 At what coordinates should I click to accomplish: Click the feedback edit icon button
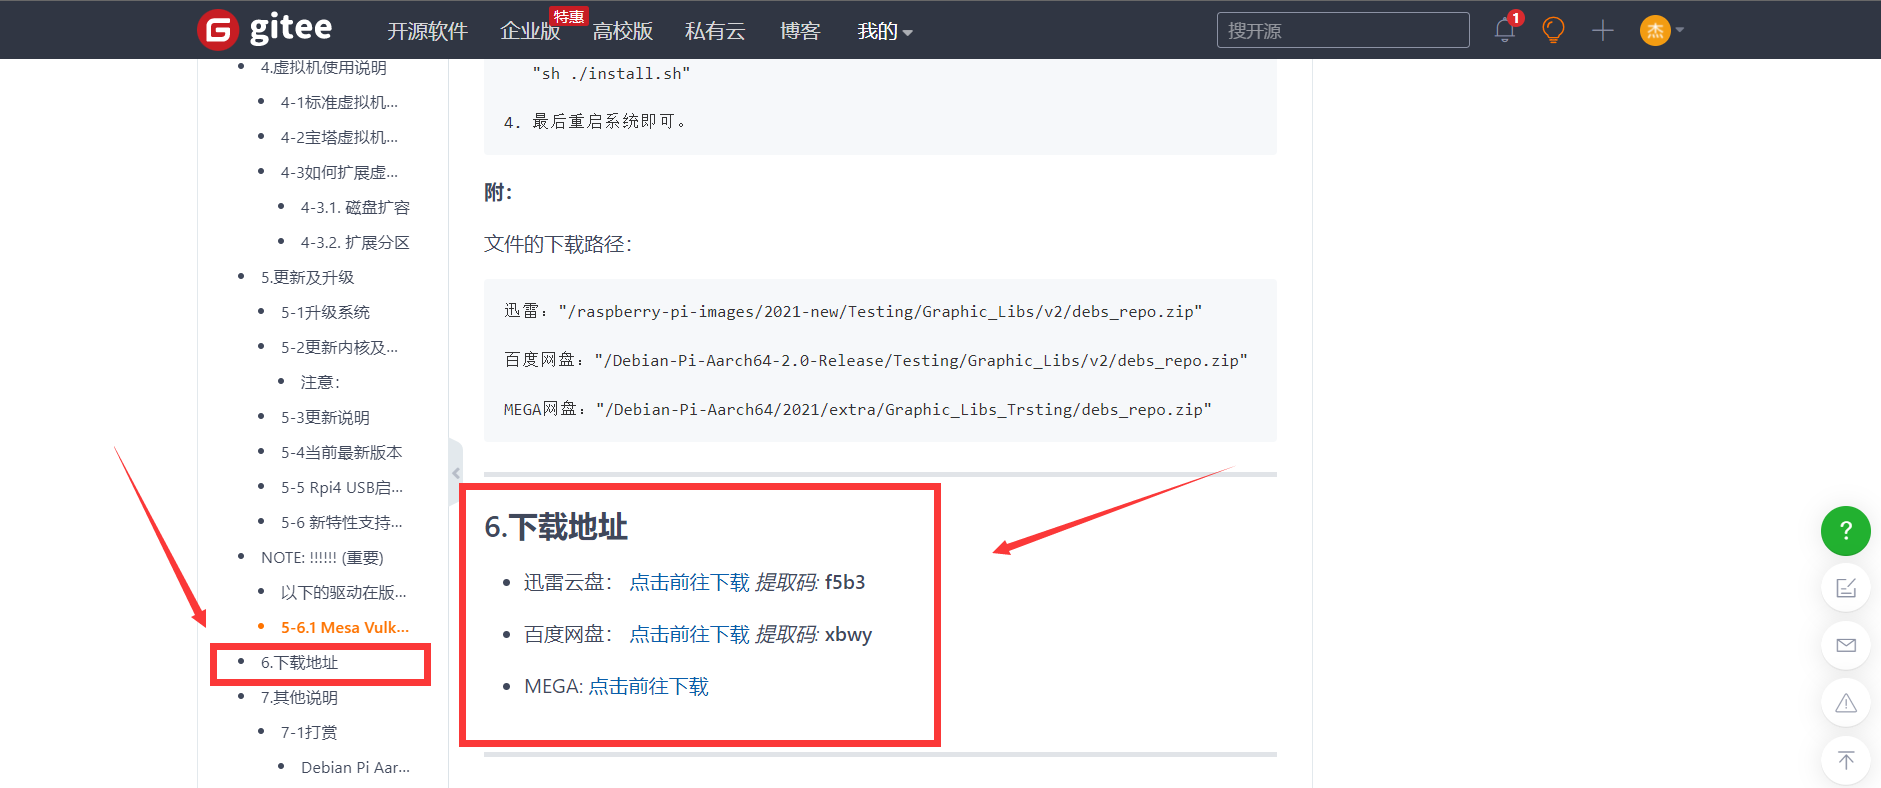(x=1846, y=588)
